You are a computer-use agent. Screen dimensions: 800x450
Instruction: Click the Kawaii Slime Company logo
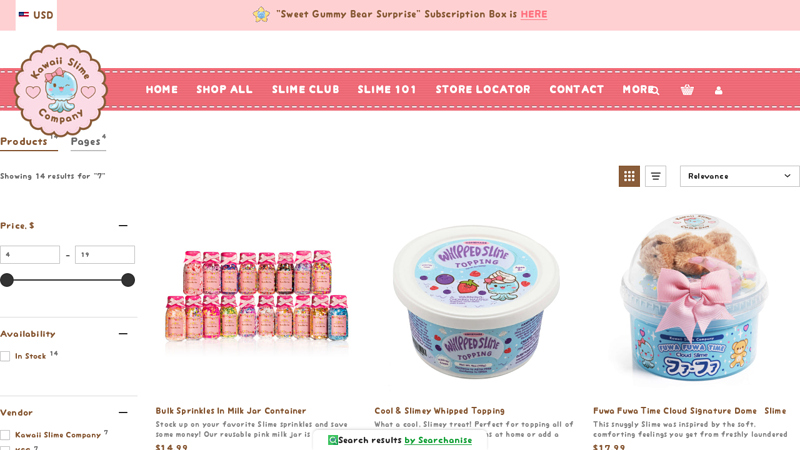point(61,89)
